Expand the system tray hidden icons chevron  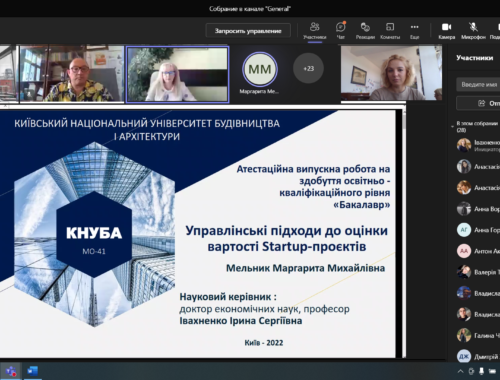[x=460, y=371]
